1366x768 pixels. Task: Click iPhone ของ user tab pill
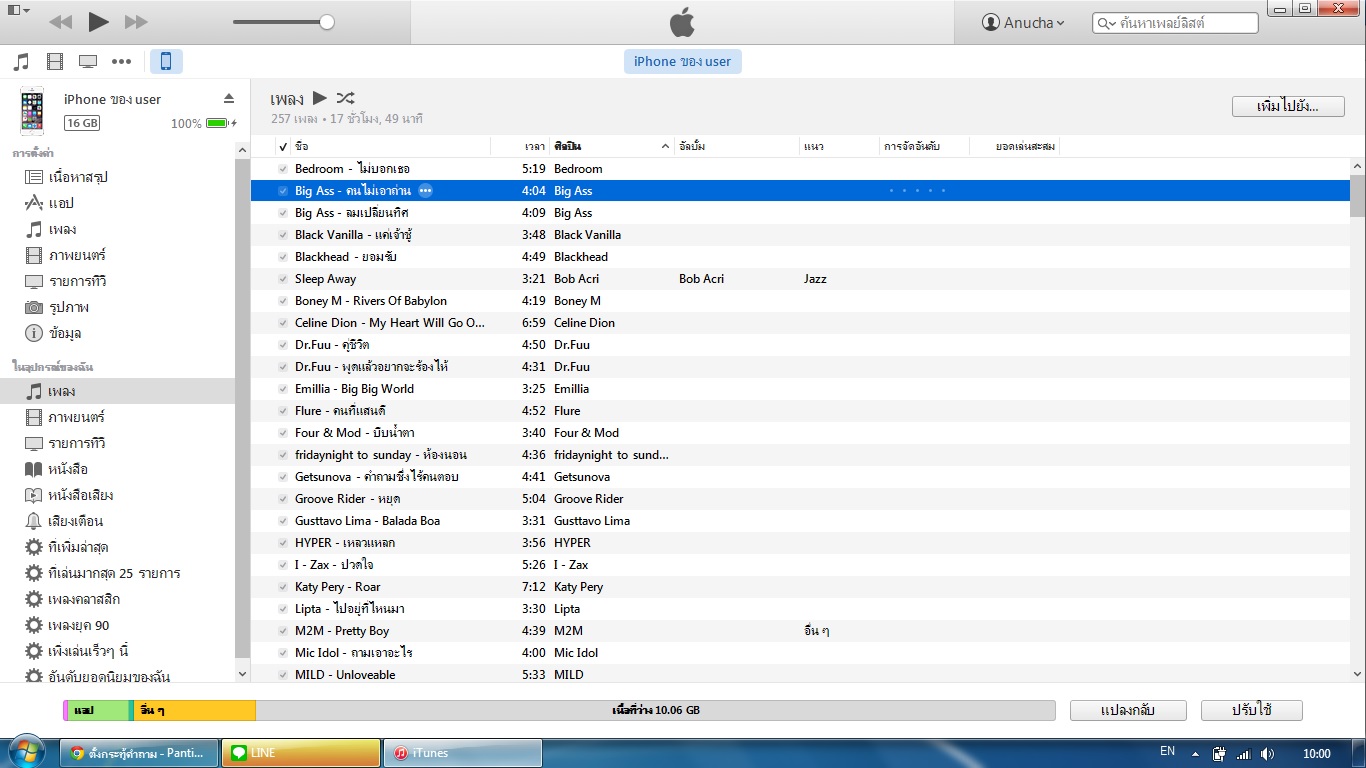pyautogui.click(x=683, y=62)
